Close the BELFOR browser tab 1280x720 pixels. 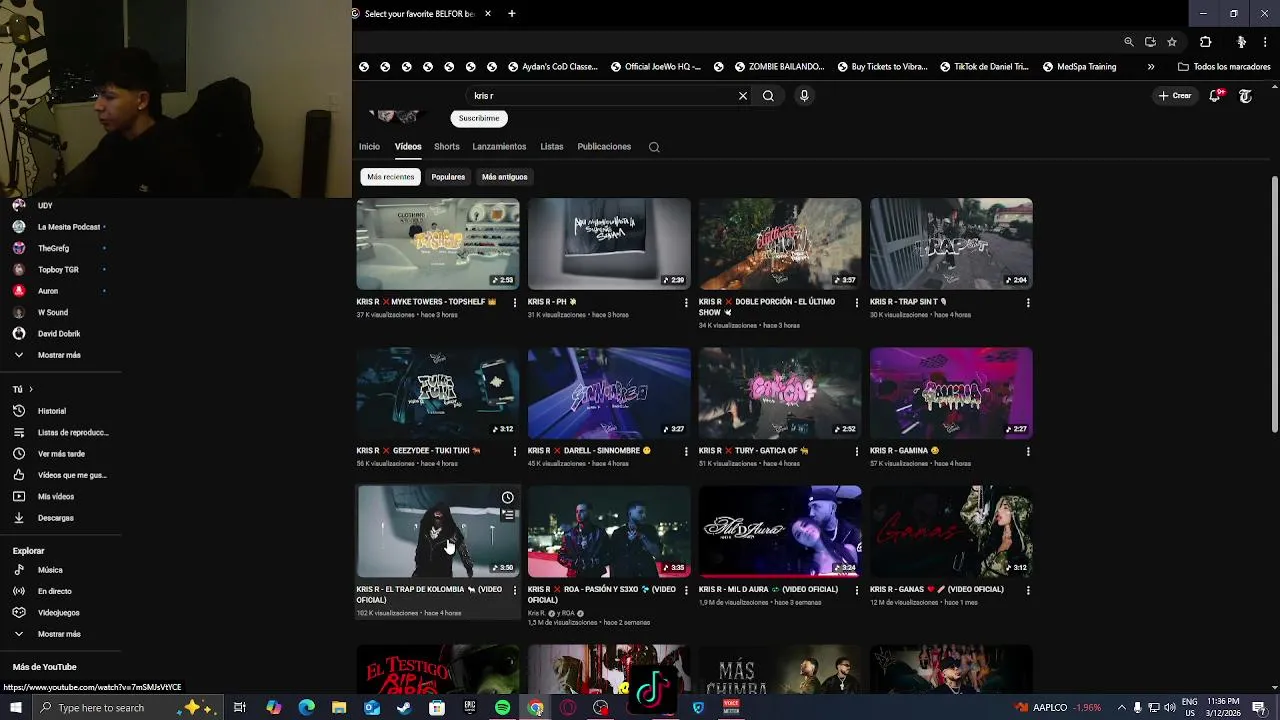point(488,14)
